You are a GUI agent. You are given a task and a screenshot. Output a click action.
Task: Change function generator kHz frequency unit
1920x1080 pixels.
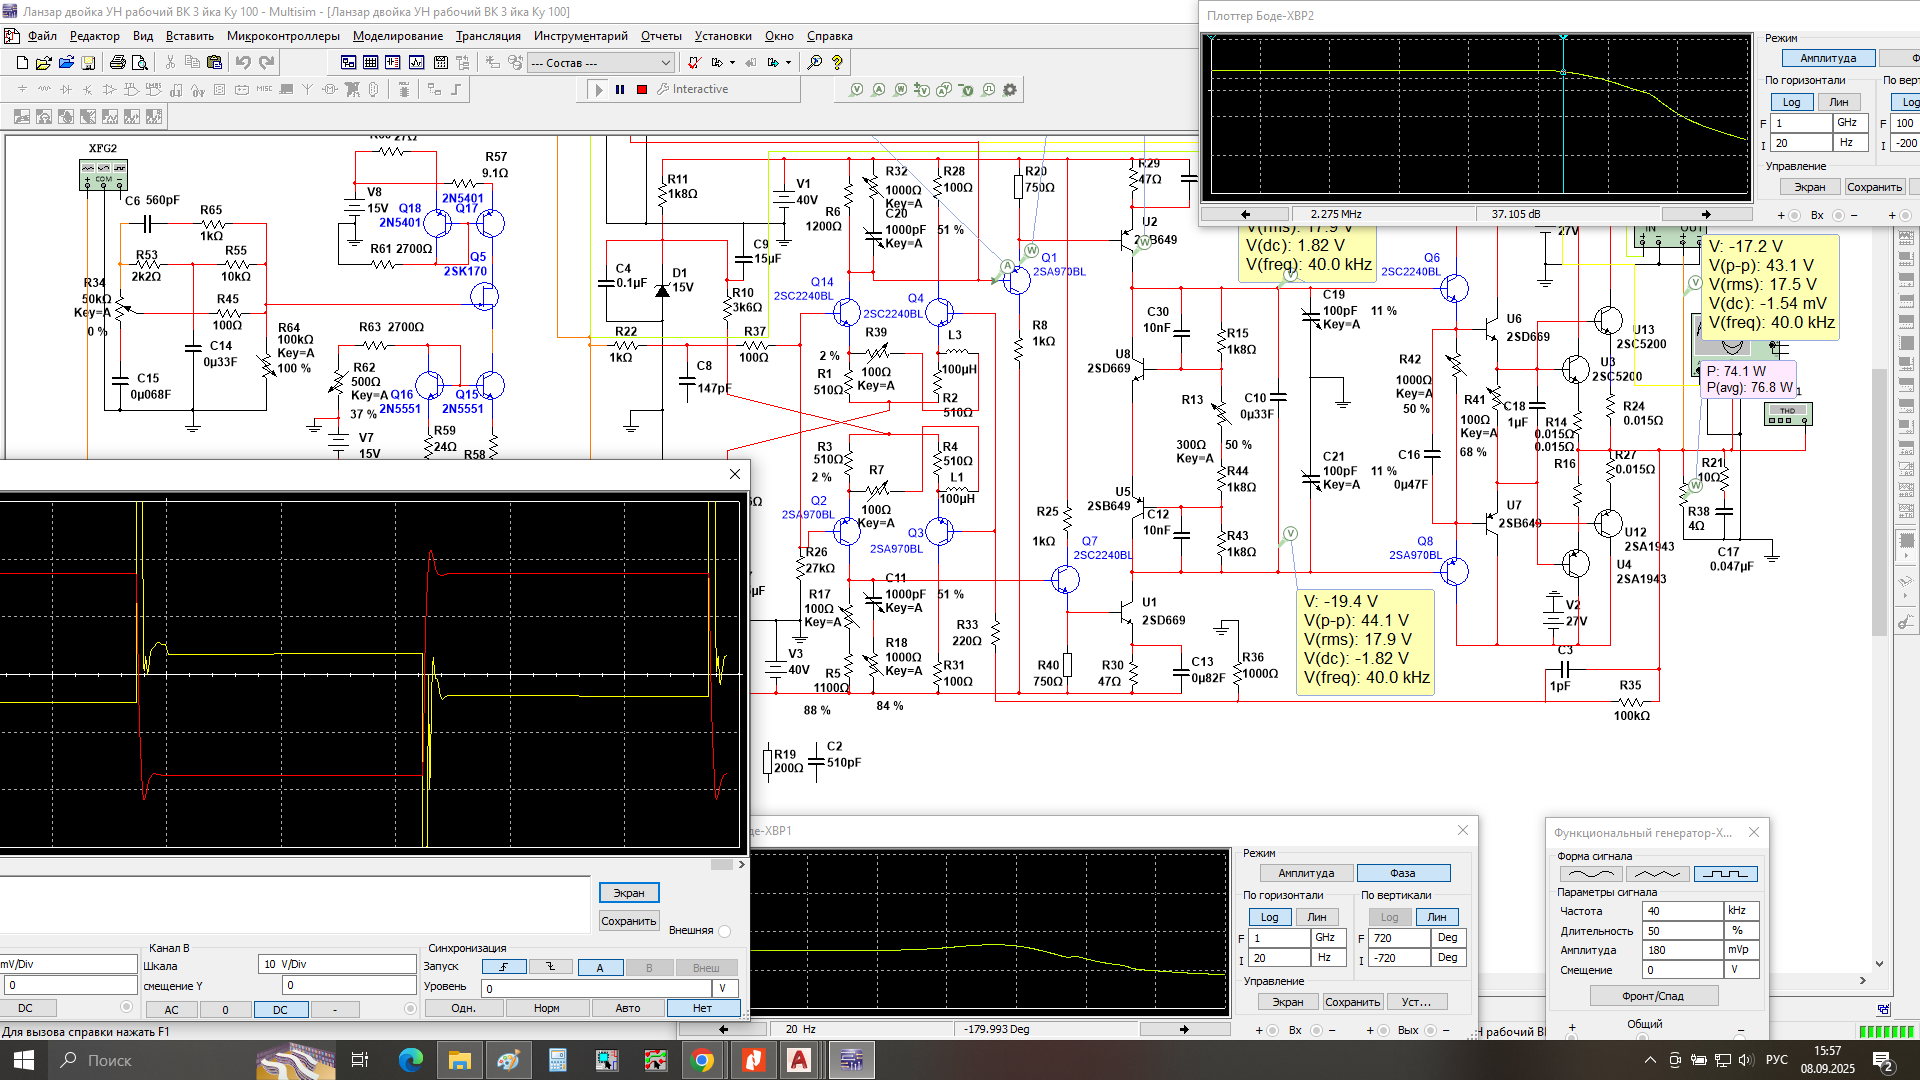point(1741,911)
